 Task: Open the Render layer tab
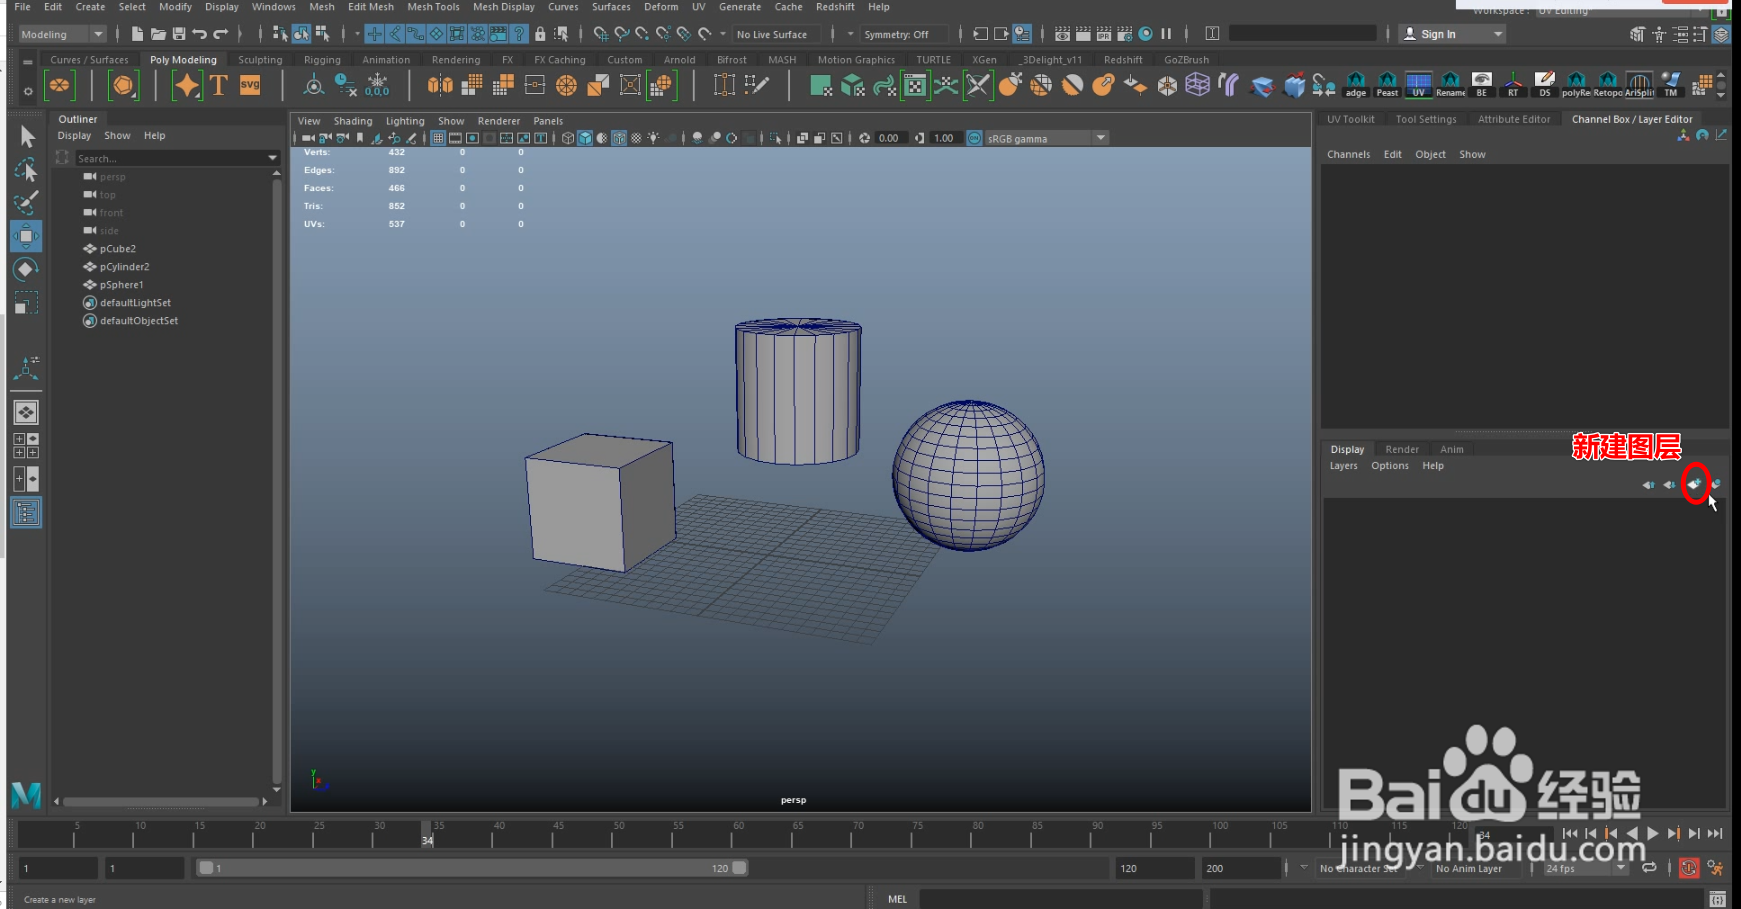click(1401, 449)
